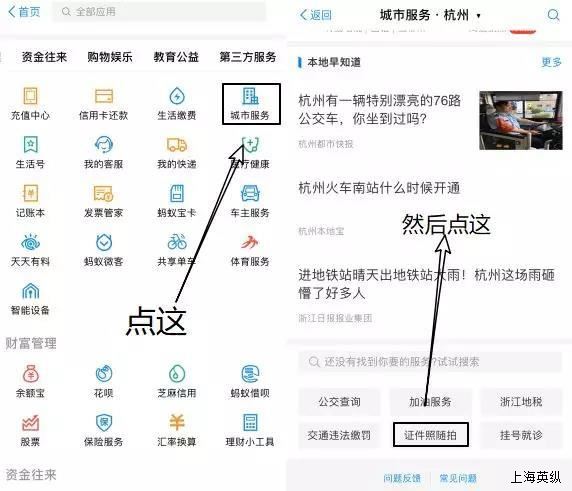Switch to the 购物娱乐 tab
The image size is (572, 491).
pyautogui.click(x=110, y=57)
